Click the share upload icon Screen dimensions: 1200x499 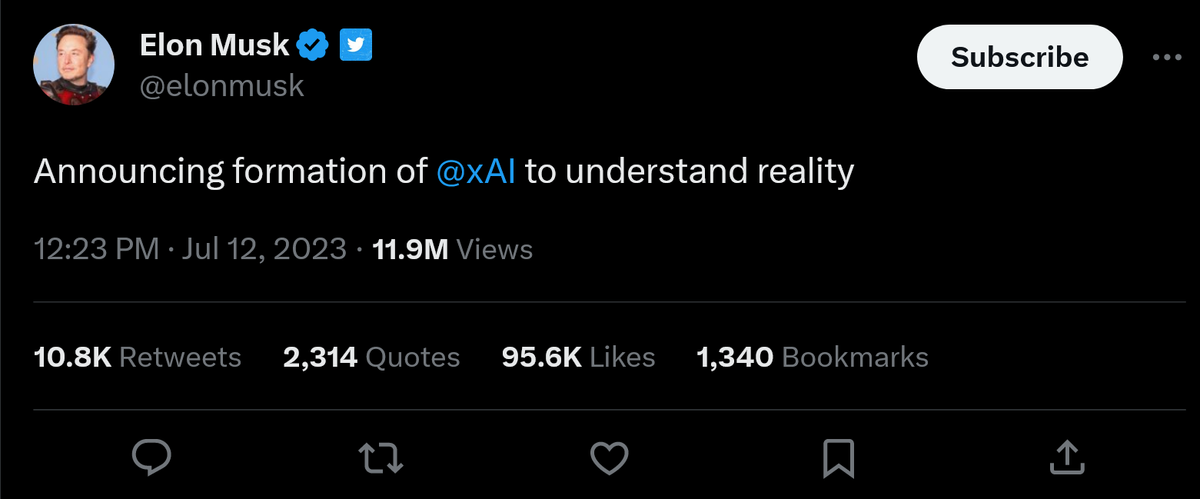(x=1066, y=457)
